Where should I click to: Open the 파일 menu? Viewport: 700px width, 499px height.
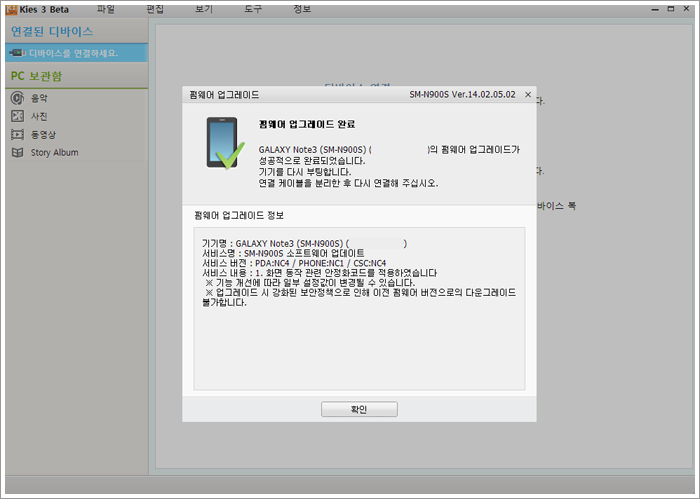[x=106, y=9]
